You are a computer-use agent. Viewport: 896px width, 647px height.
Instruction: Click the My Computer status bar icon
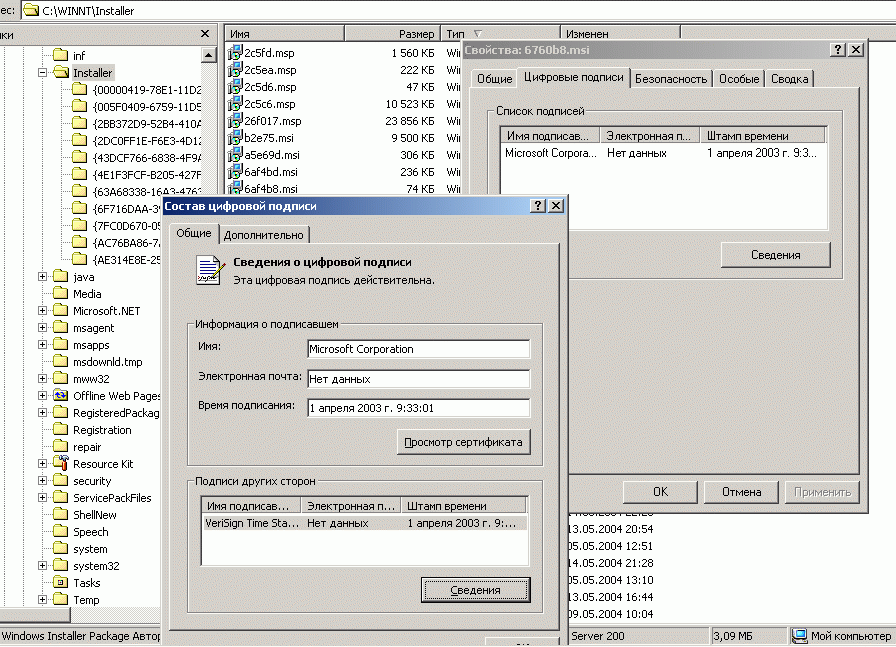pyautogui.click(x=801, y=636)
